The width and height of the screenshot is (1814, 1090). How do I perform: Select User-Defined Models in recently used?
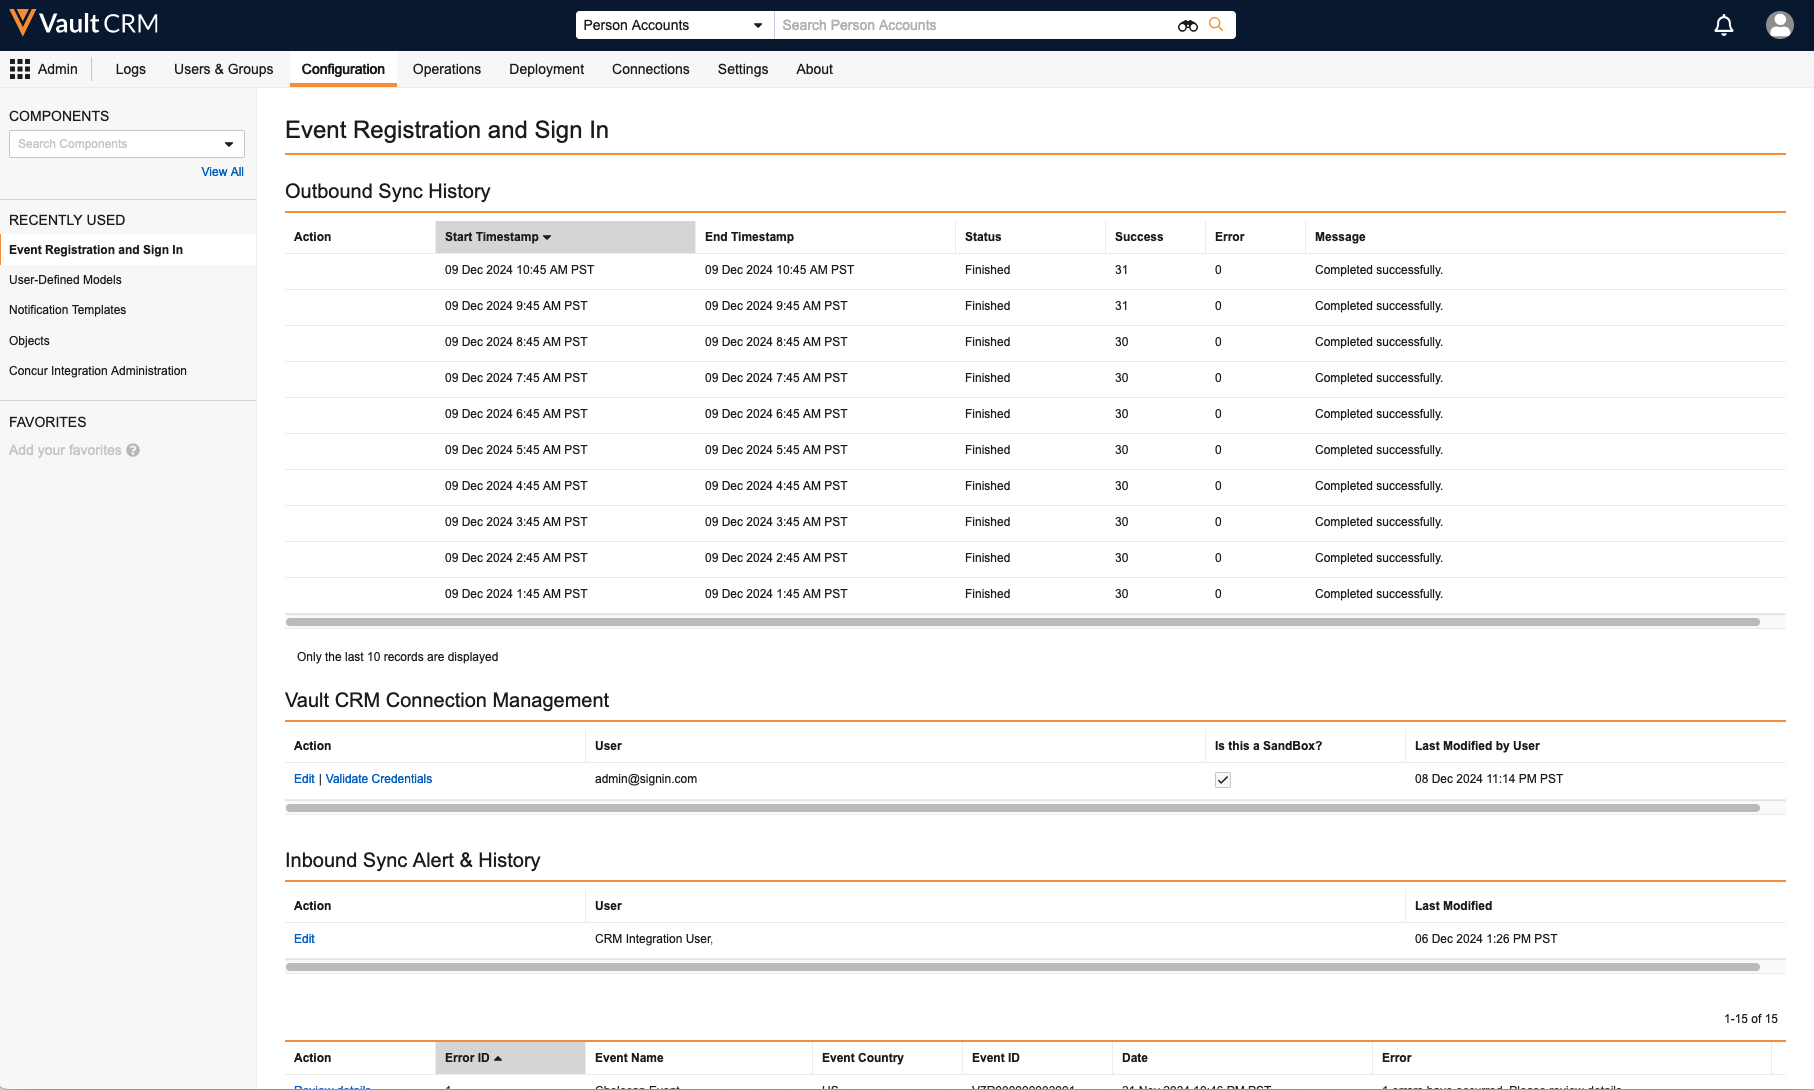65,280
